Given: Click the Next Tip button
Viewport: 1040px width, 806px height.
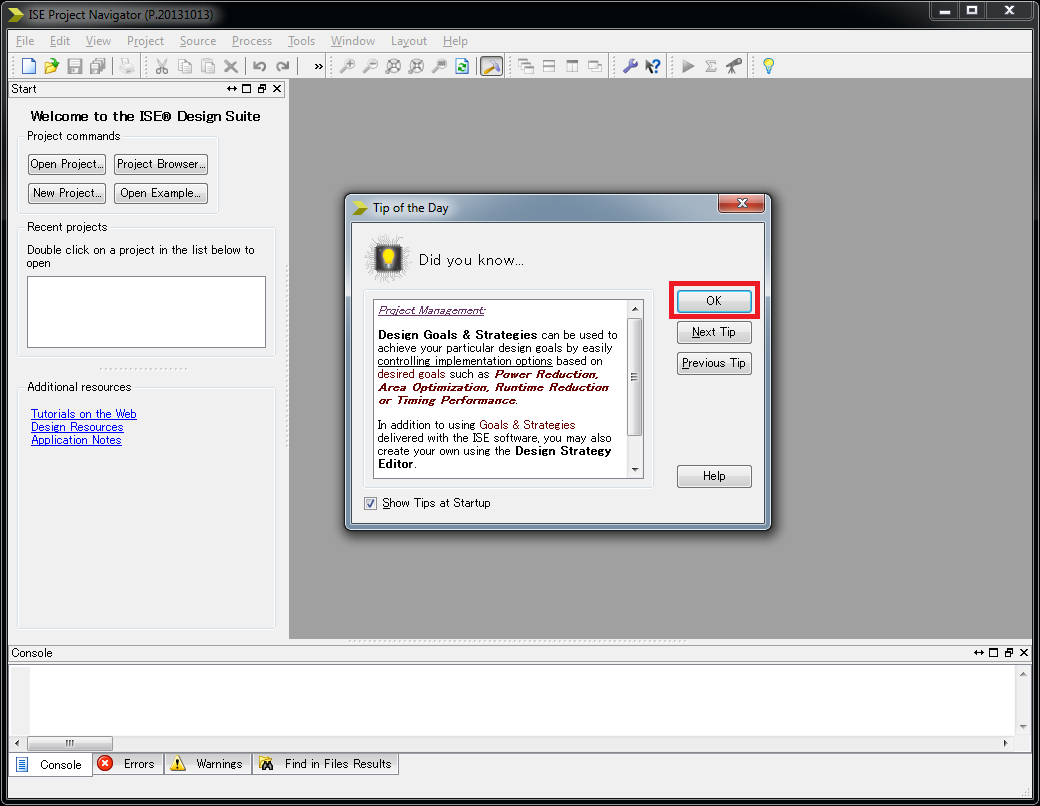Looking at the screenshot, I should (x=714, y=332).
